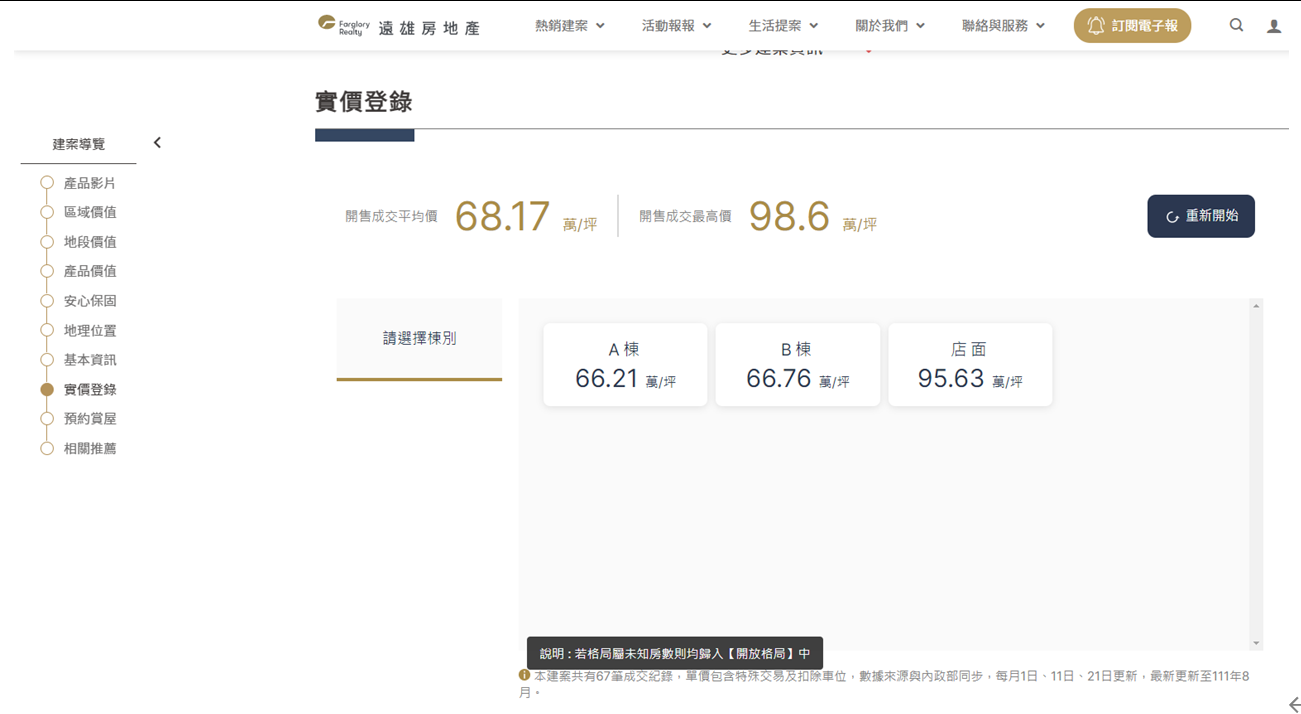The height and width of the screenshot is (714, 1301).
Task: Click the info icon beside the note
Action: click(x=524, y=676)
